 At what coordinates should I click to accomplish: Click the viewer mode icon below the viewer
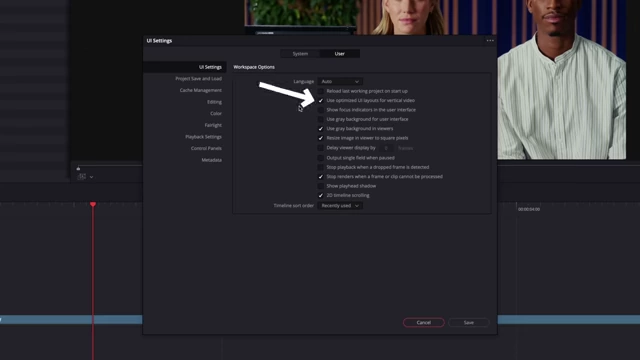(82, 177)
